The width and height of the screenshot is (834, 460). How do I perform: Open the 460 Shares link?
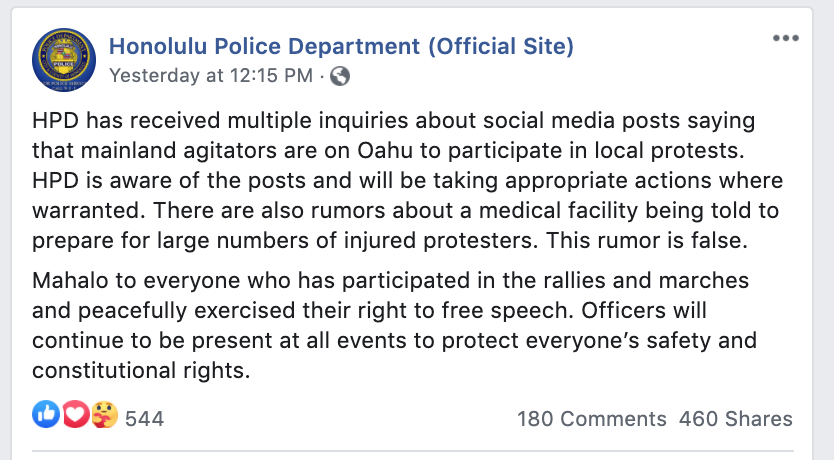click(736, 419)
